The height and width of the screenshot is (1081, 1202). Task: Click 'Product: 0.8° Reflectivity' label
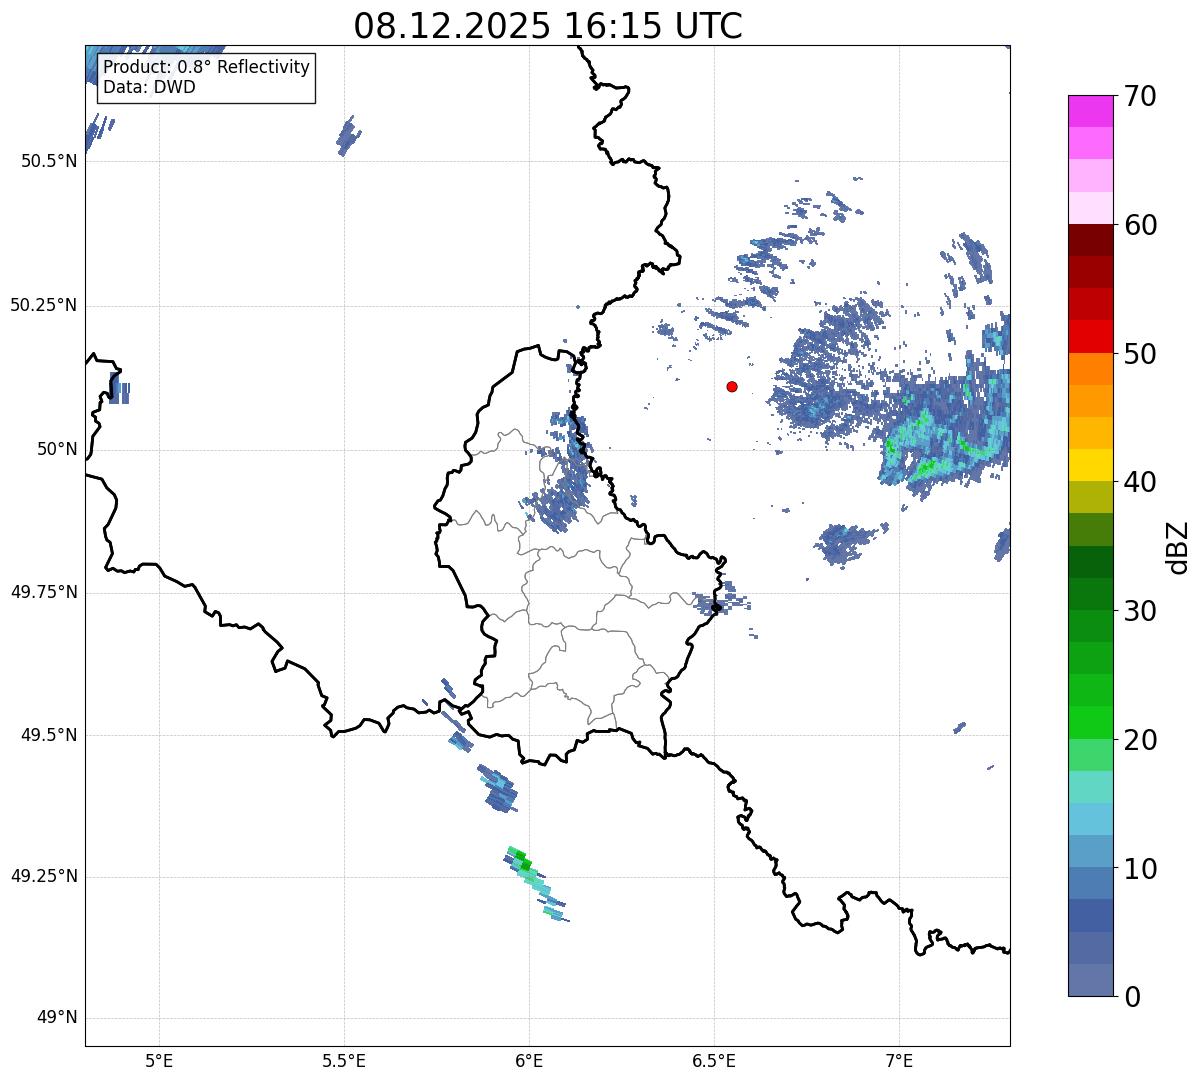[x=206, y=68]
